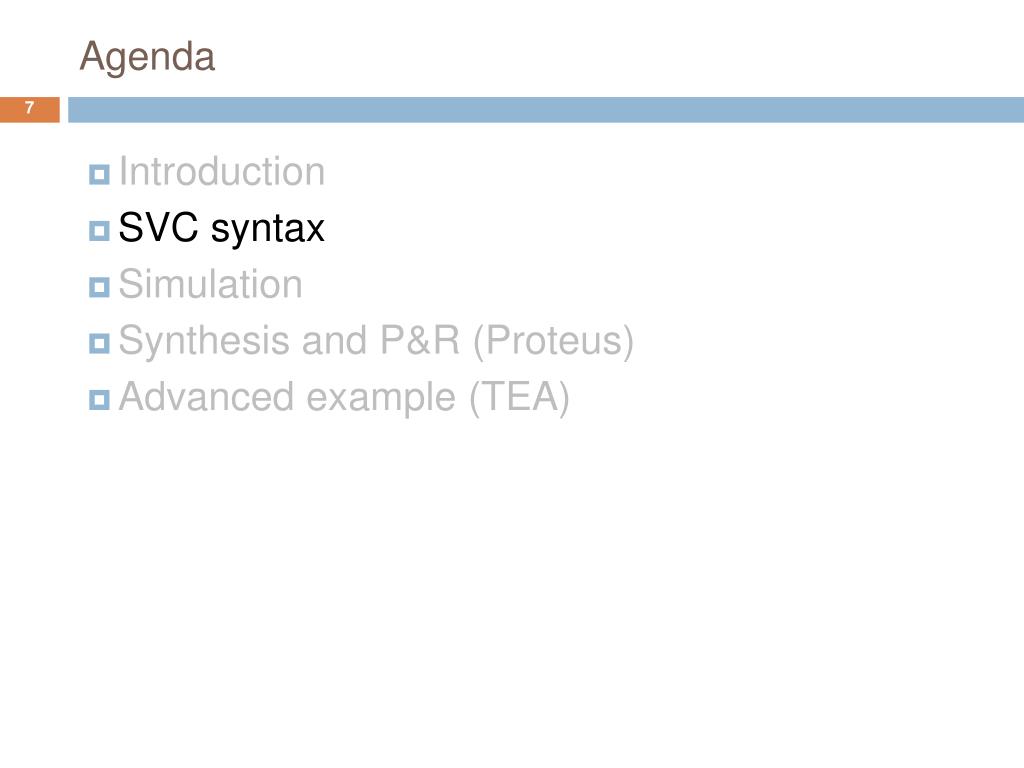Click the blue horizontal header bar

tap(546, 109)
